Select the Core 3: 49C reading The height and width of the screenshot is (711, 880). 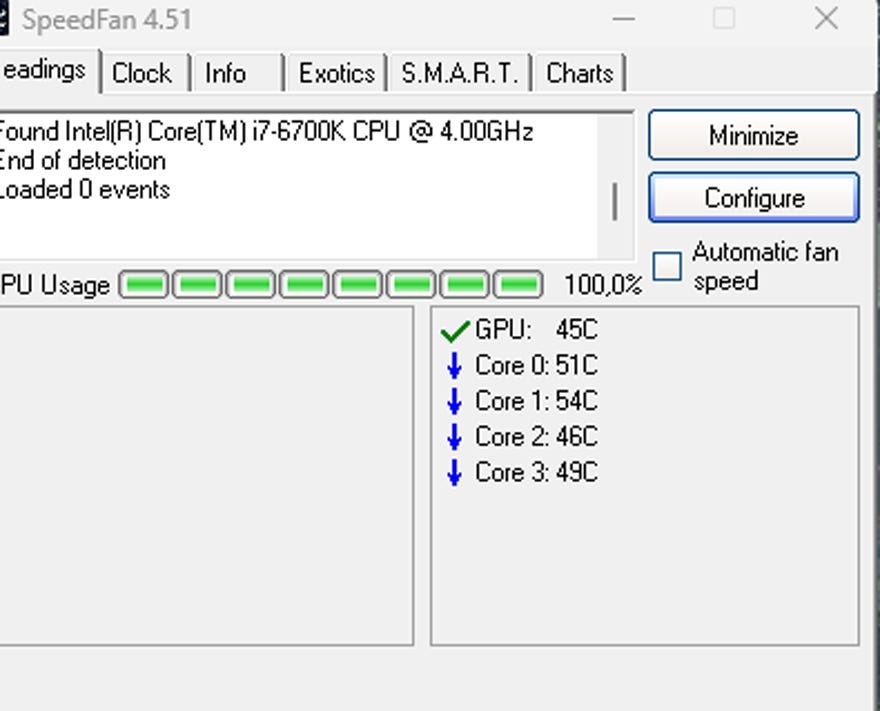click(x=537, y=473)
